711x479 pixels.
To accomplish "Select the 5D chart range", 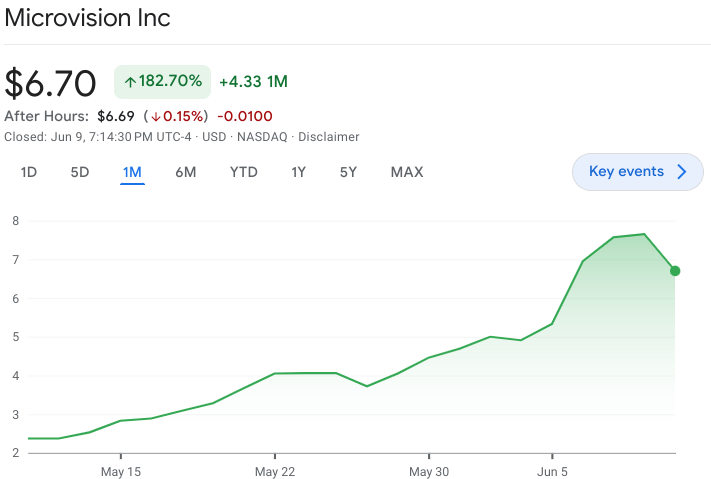I will click(x=80, y=172).
